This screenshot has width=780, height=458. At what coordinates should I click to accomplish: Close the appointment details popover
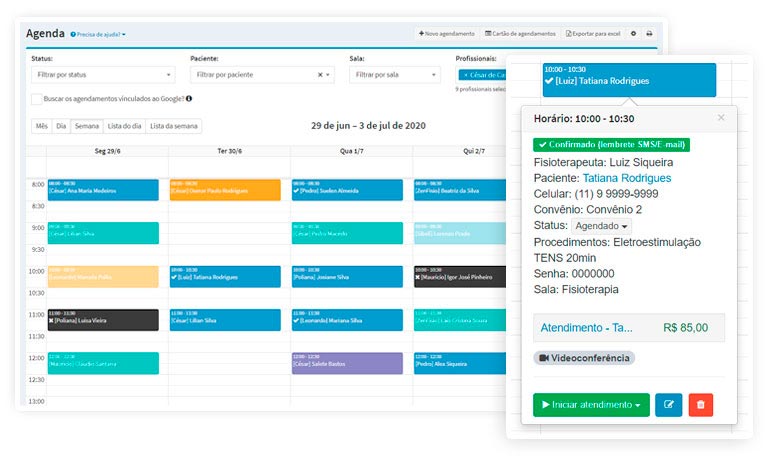tap(721, 118)
